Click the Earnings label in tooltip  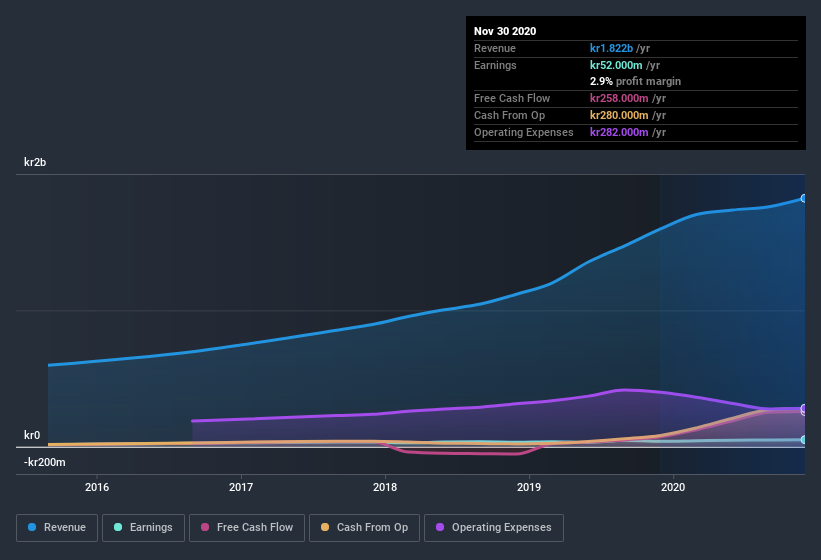pos(495,65)
